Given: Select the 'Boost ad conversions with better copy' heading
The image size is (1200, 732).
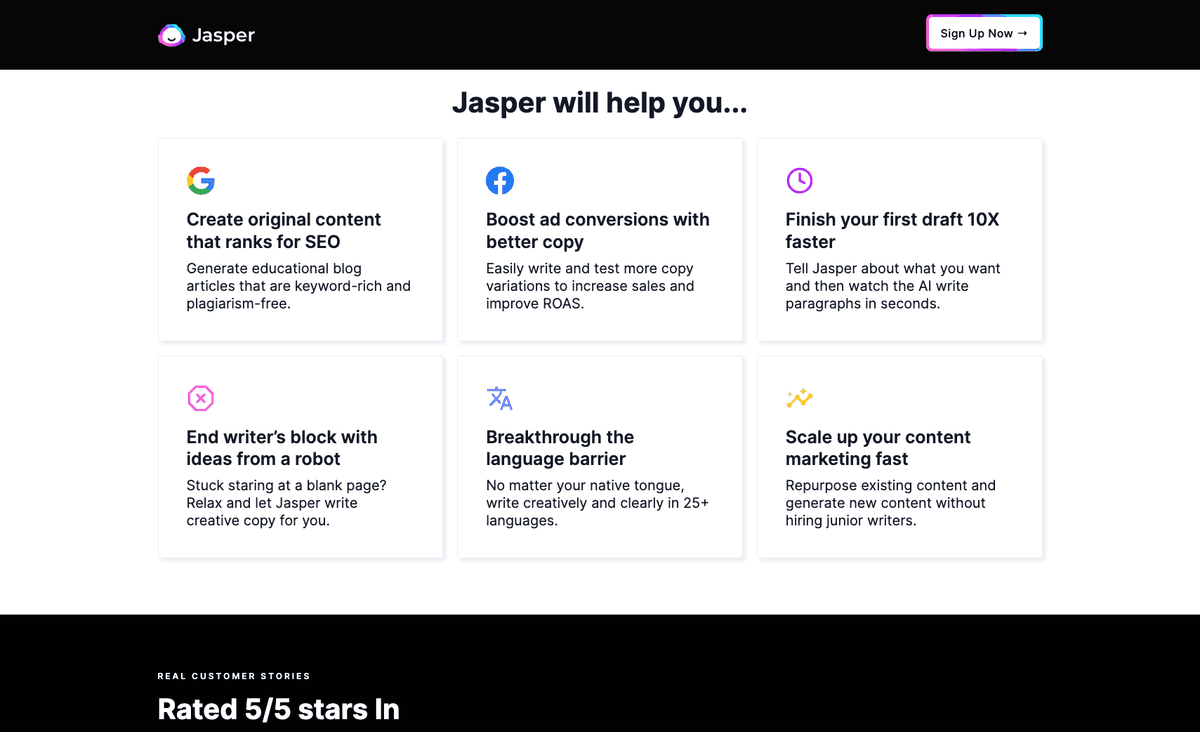Looking at the screenshot, I should (598, 230).
